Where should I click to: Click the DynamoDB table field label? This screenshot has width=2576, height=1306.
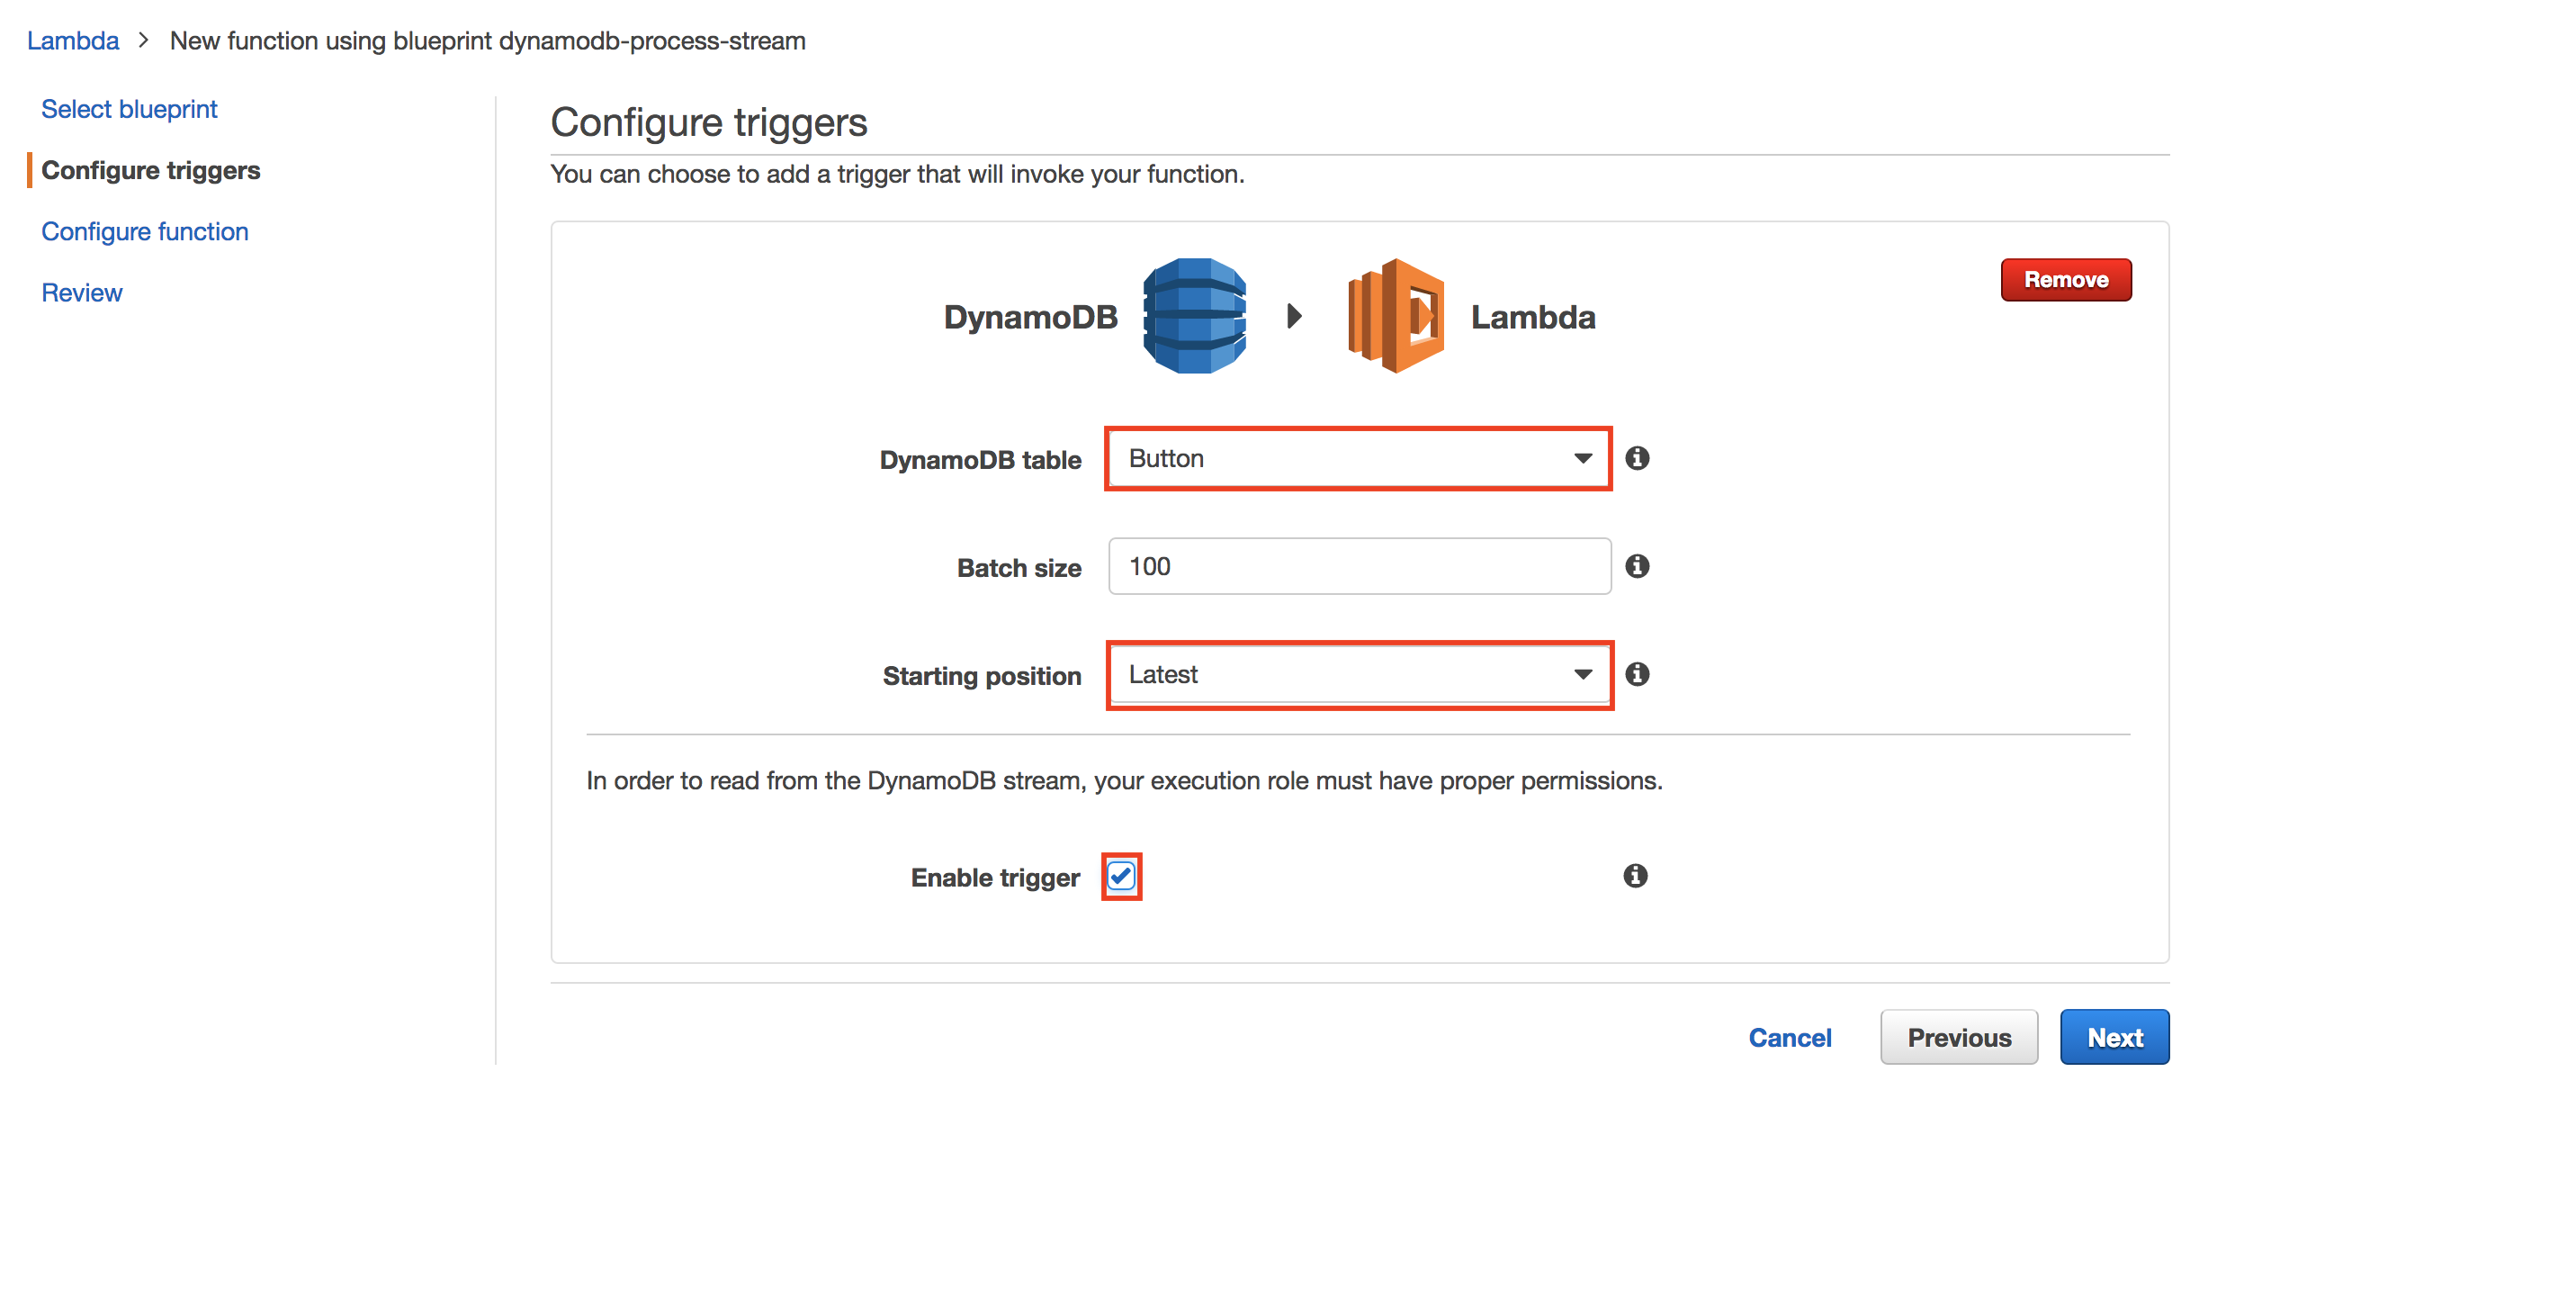click(980, 460)
